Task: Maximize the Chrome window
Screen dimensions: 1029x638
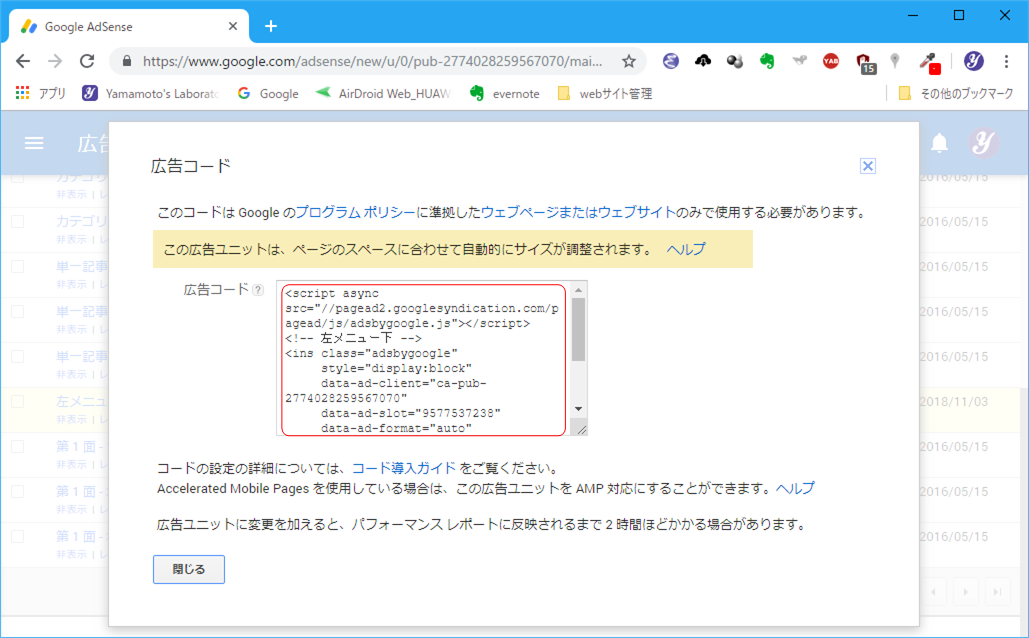Action: [959, 15]
